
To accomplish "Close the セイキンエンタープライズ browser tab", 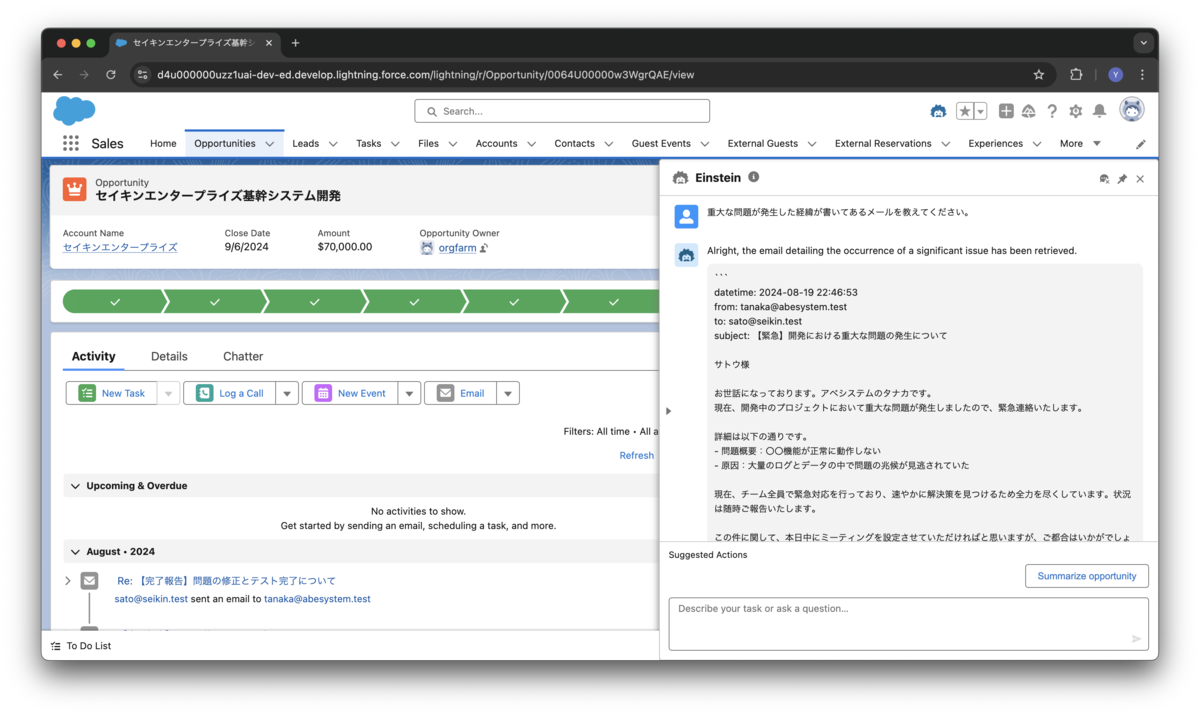I will 269,43.
